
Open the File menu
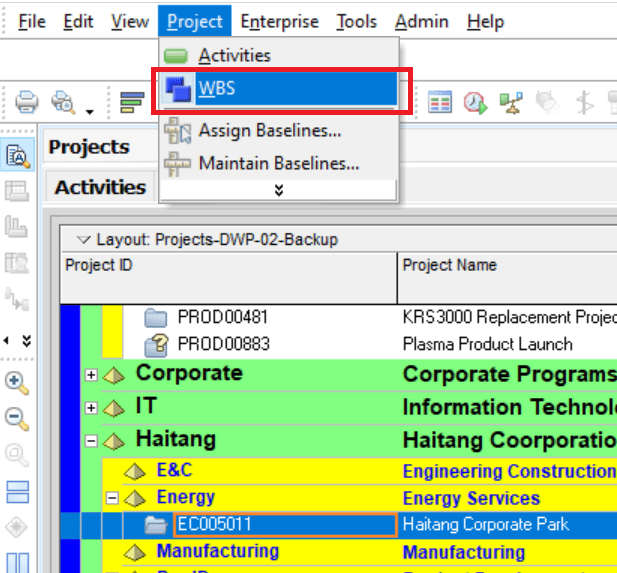[x=32, y=21]
